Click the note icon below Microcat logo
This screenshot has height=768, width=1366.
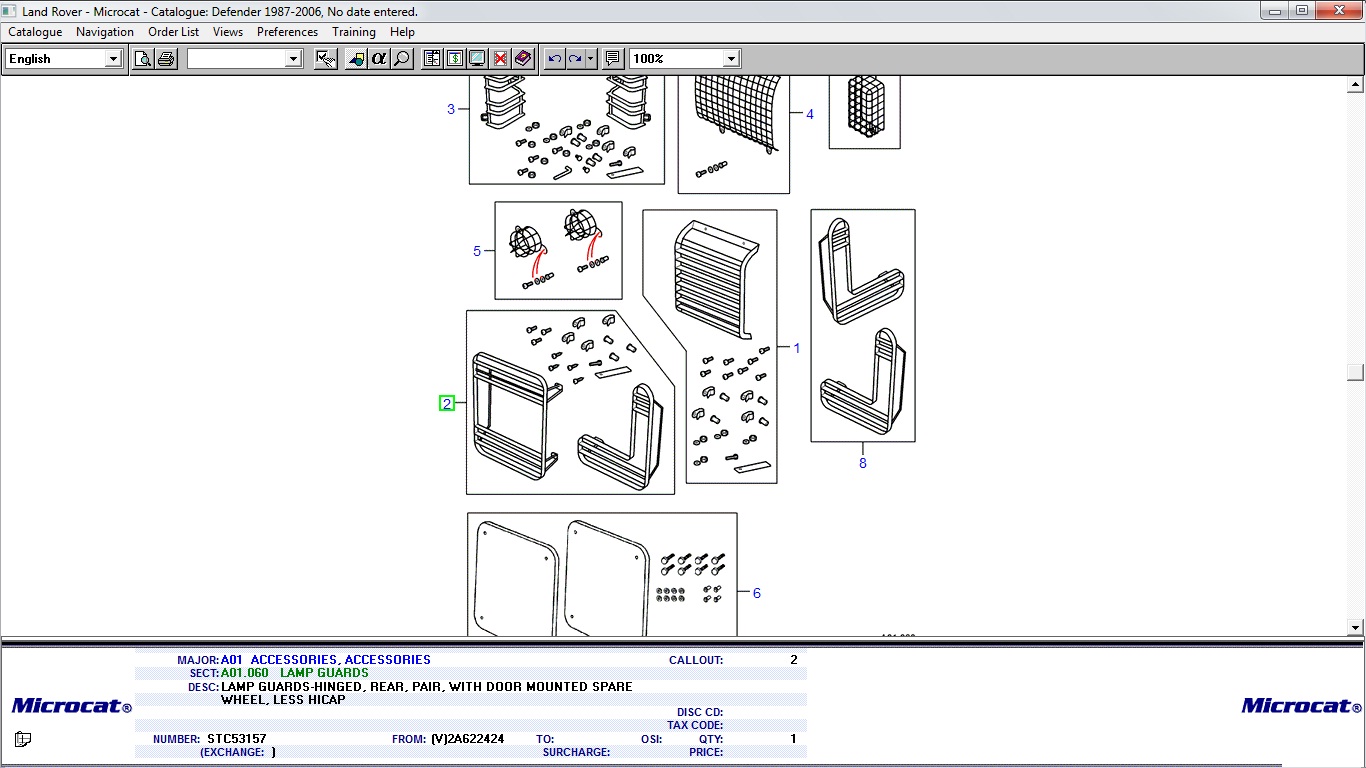coord(23,740)
